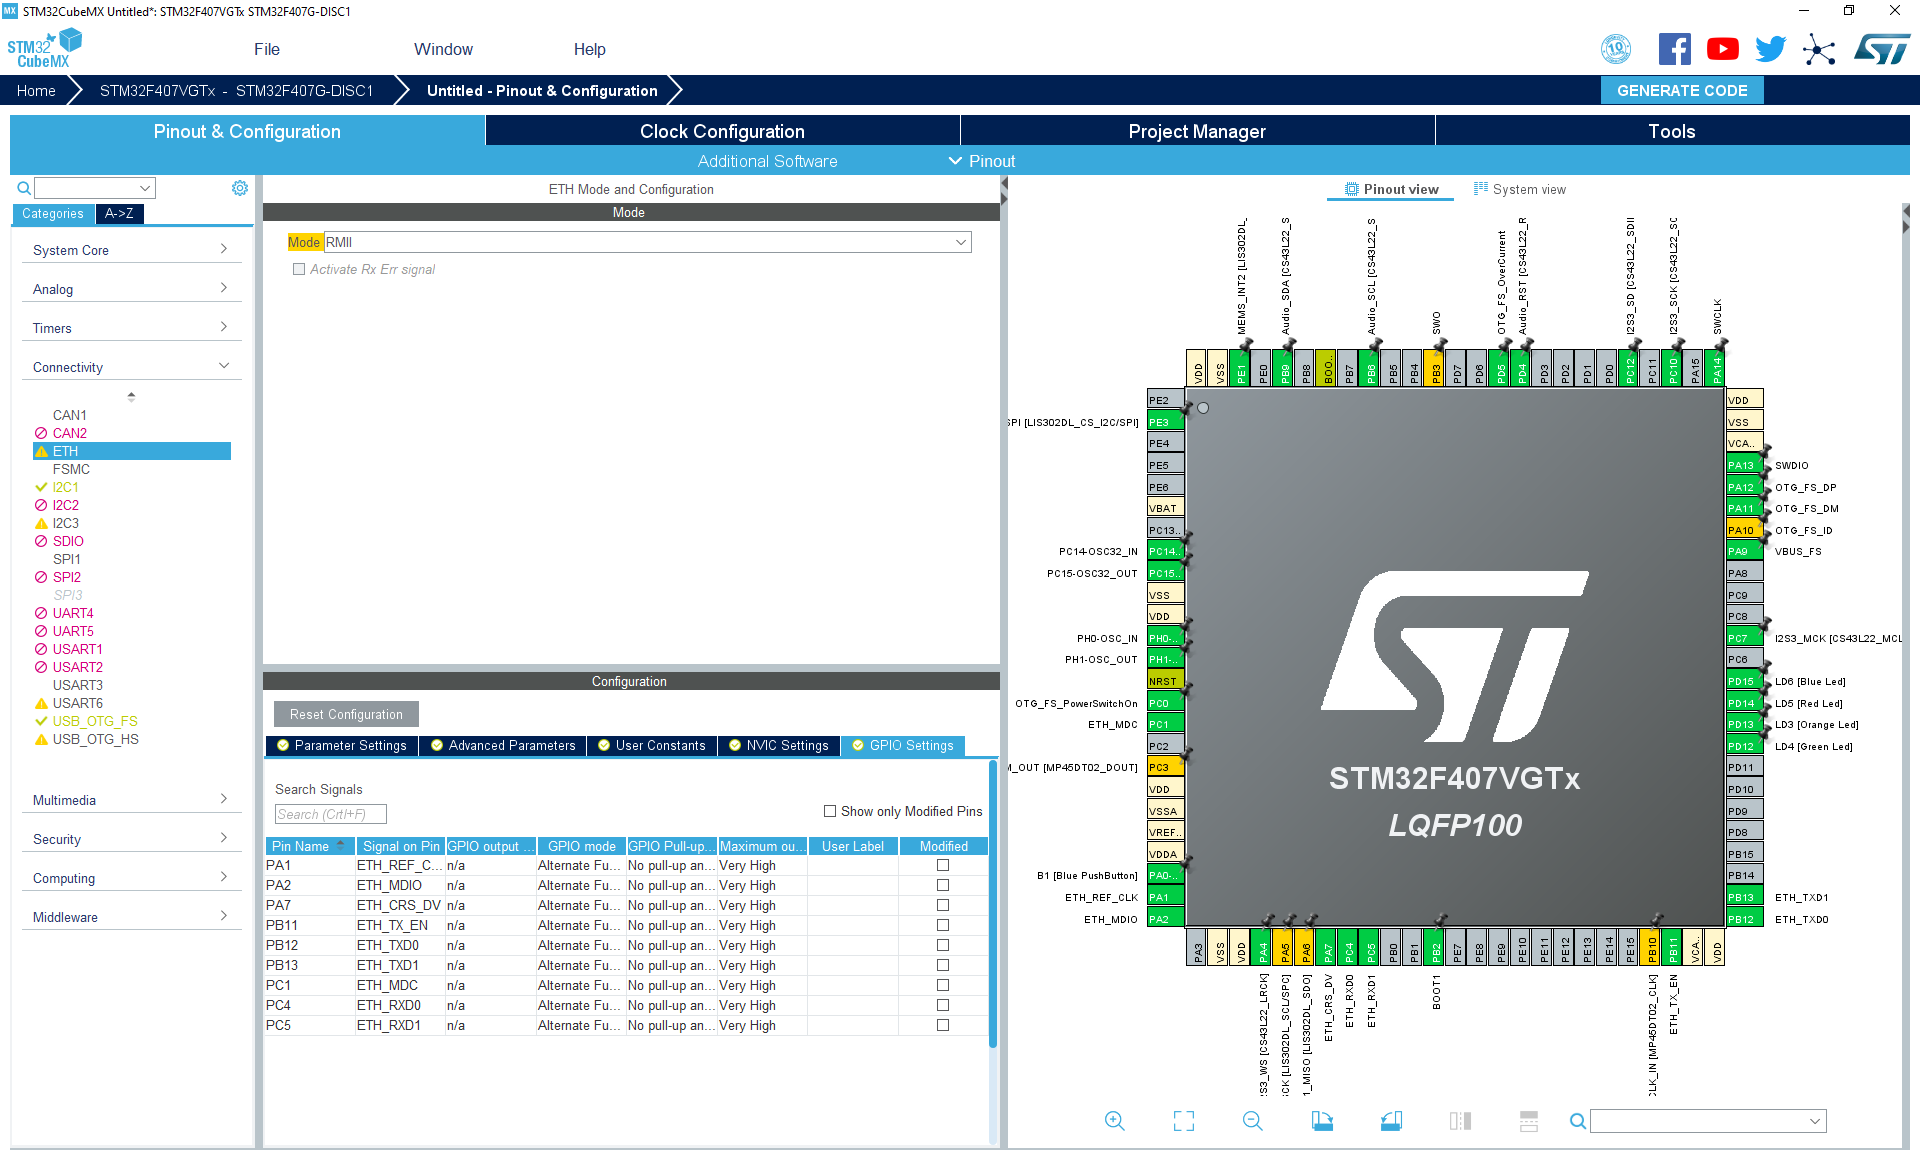Expand the Security category
This screenshot has width=1920, height=1160.
point(130,839)
